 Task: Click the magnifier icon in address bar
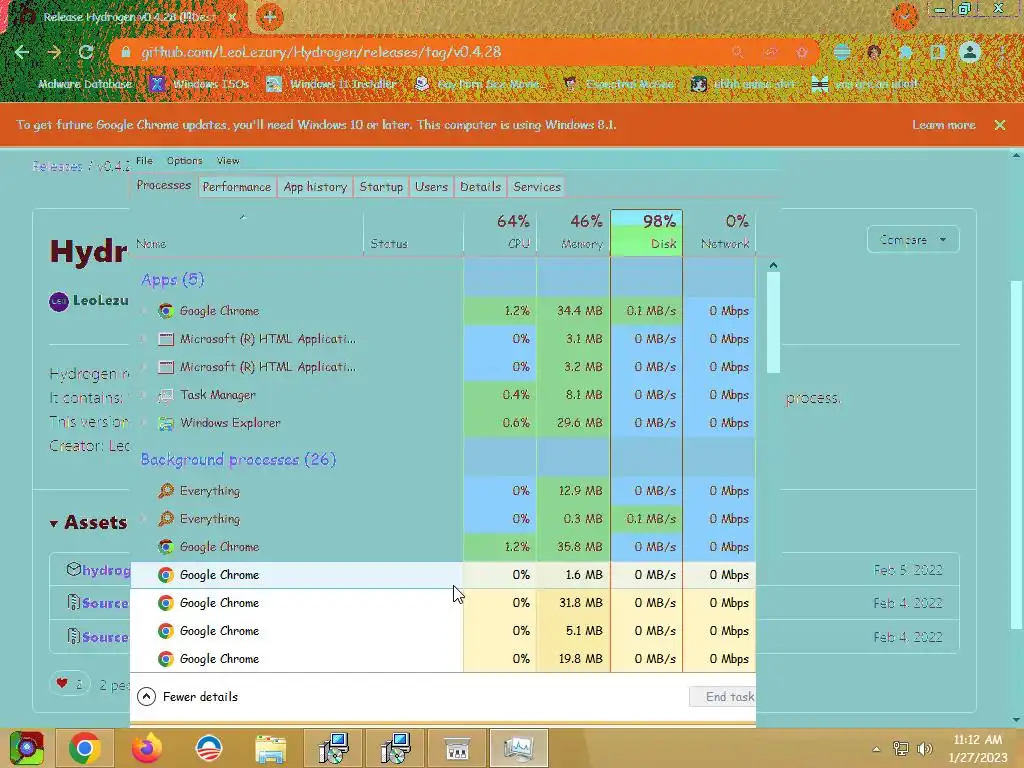click(x=737, y=52)
